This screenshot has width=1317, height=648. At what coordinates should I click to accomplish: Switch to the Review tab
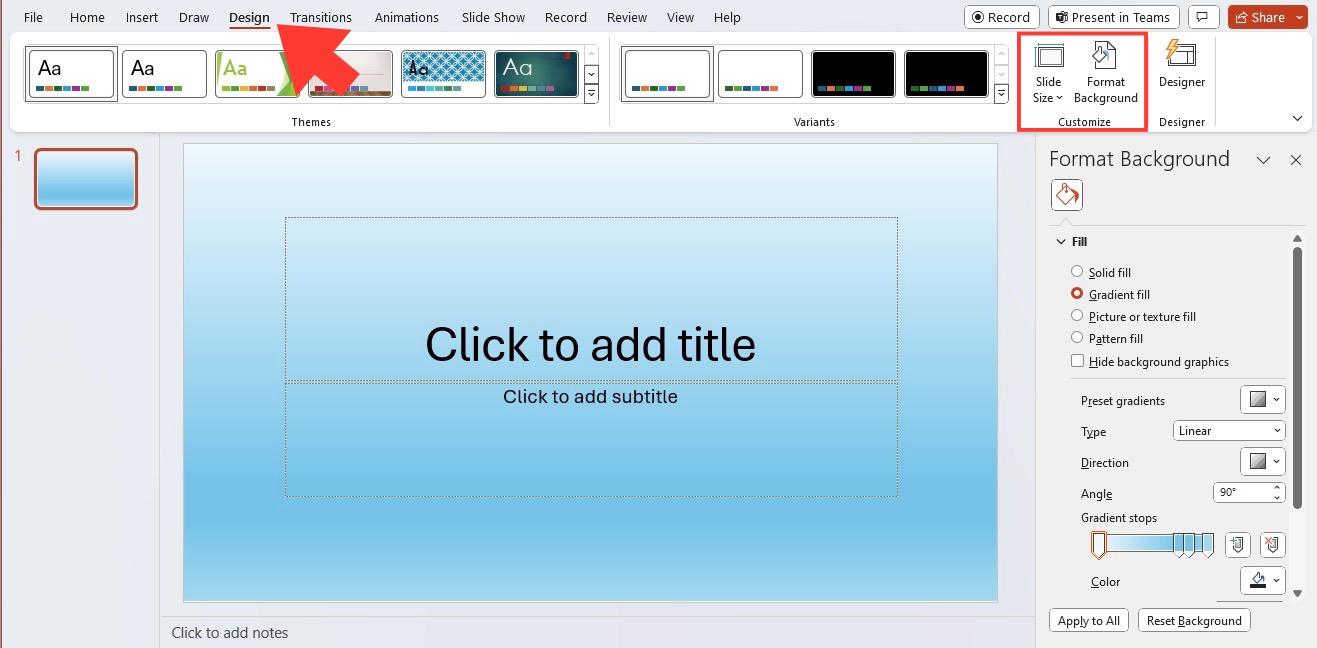coord(627,17)
